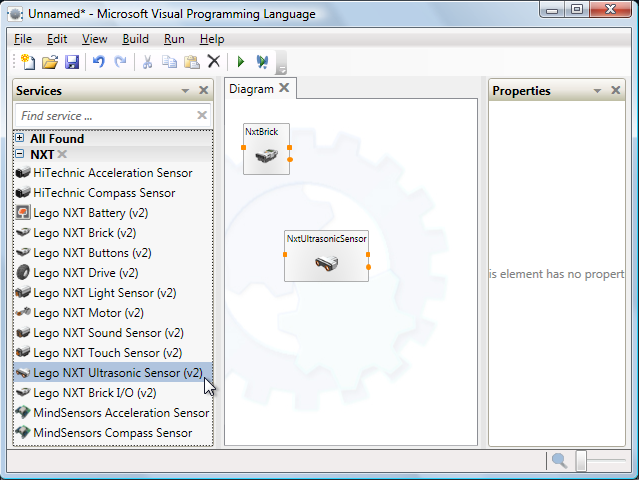
Task: Select the Diagram tab
Action: (251, 89)
